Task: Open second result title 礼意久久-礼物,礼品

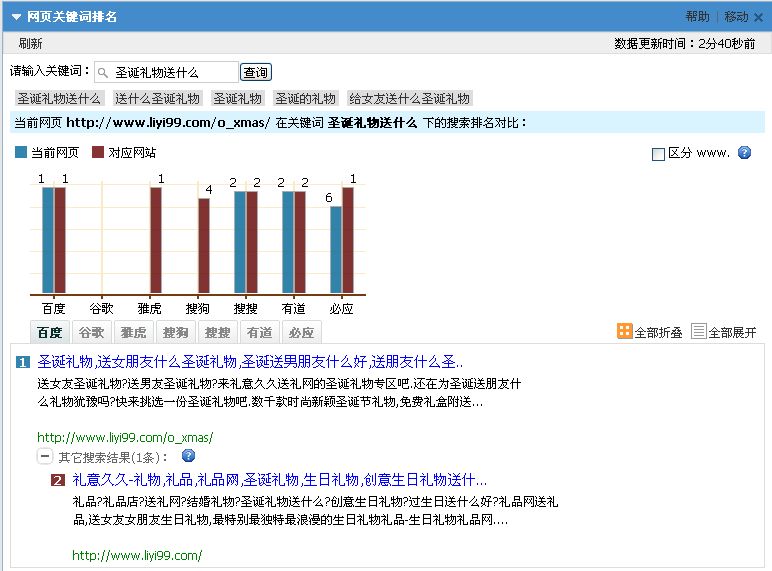Action: pyautogui.click(x=280, y=479)
